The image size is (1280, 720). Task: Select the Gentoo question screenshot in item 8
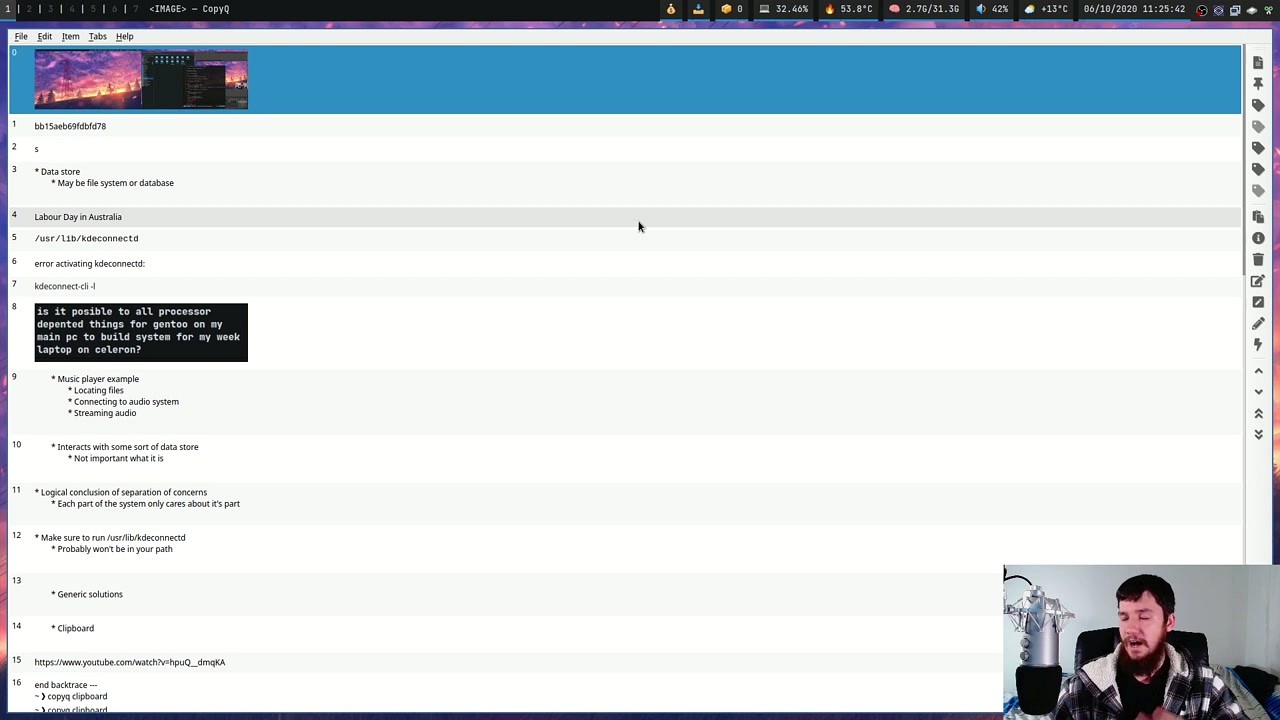click(x=140, y=331)
